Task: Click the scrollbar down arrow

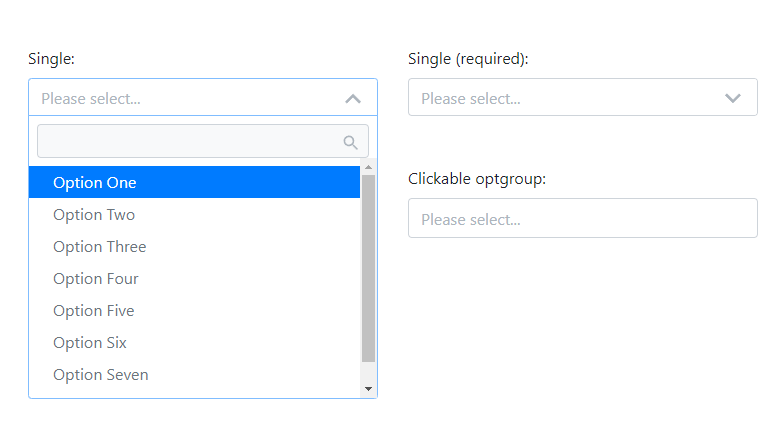Action: (x=368, y=389)
